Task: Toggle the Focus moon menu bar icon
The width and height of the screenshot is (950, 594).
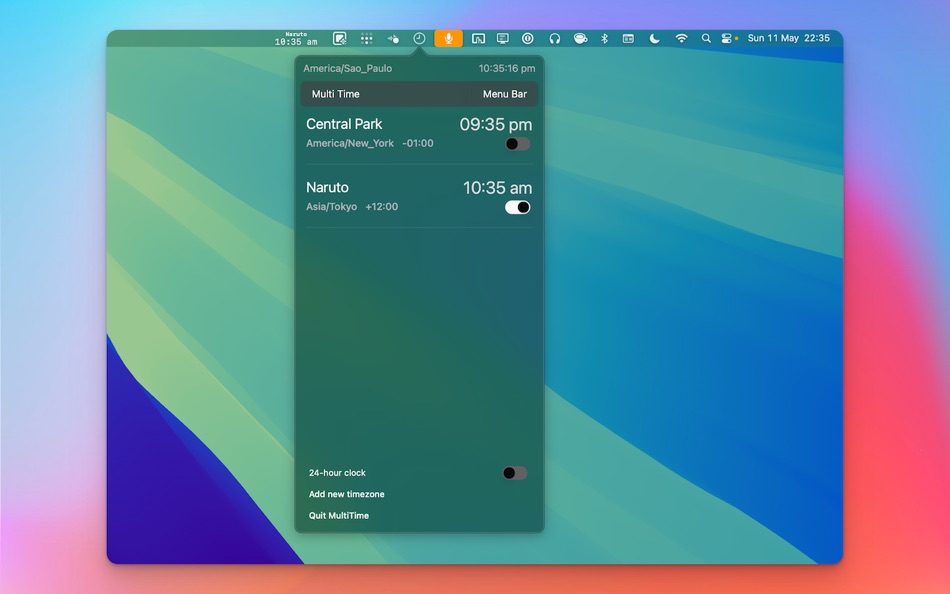Action: [654, 38]
